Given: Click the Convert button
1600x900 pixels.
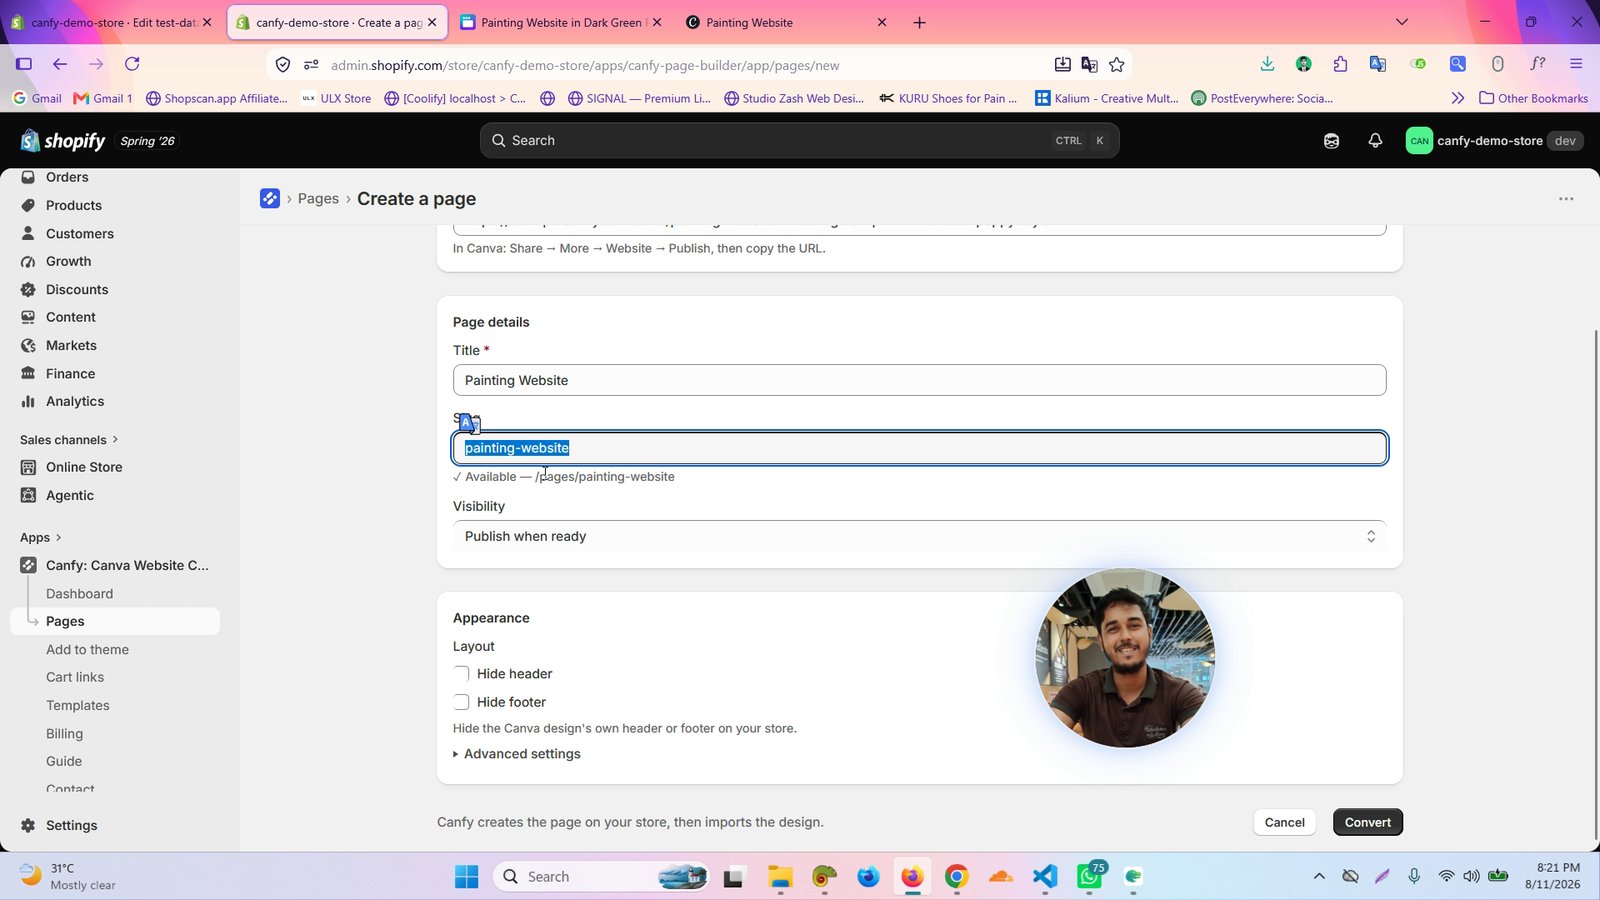Looking at the screenshot, I should tap(1368, 822).
